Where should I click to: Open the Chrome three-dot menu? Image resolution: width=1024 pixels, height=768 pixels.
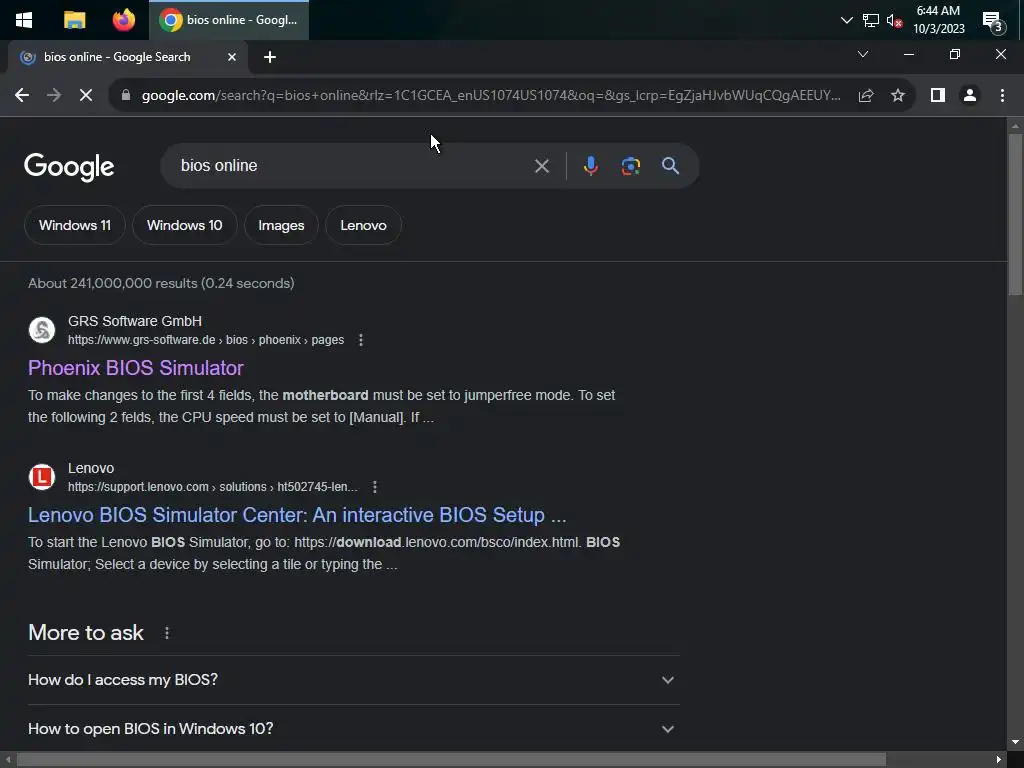tap(1002, 95)
